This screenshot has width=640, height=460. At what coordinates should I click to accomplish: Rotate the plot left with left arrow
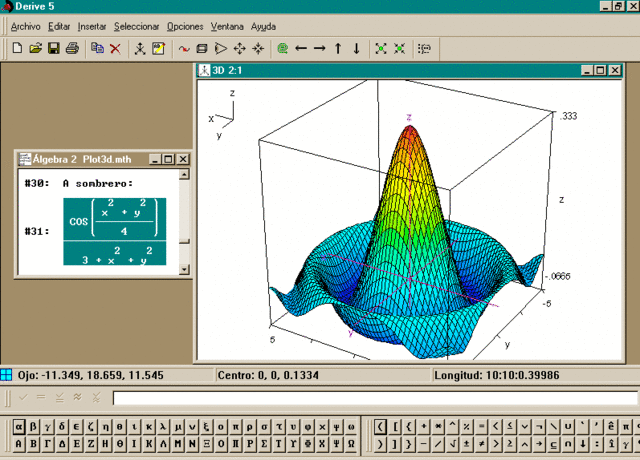click(x=301, y=49)
